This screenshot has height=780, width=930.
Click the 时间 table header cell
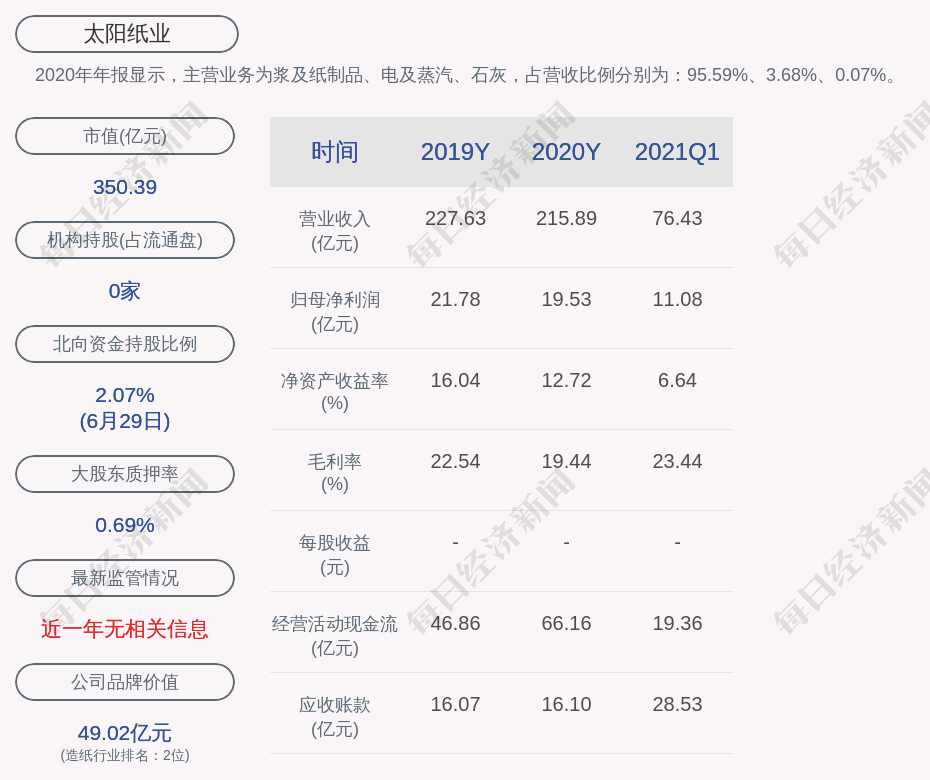(335, 152)
